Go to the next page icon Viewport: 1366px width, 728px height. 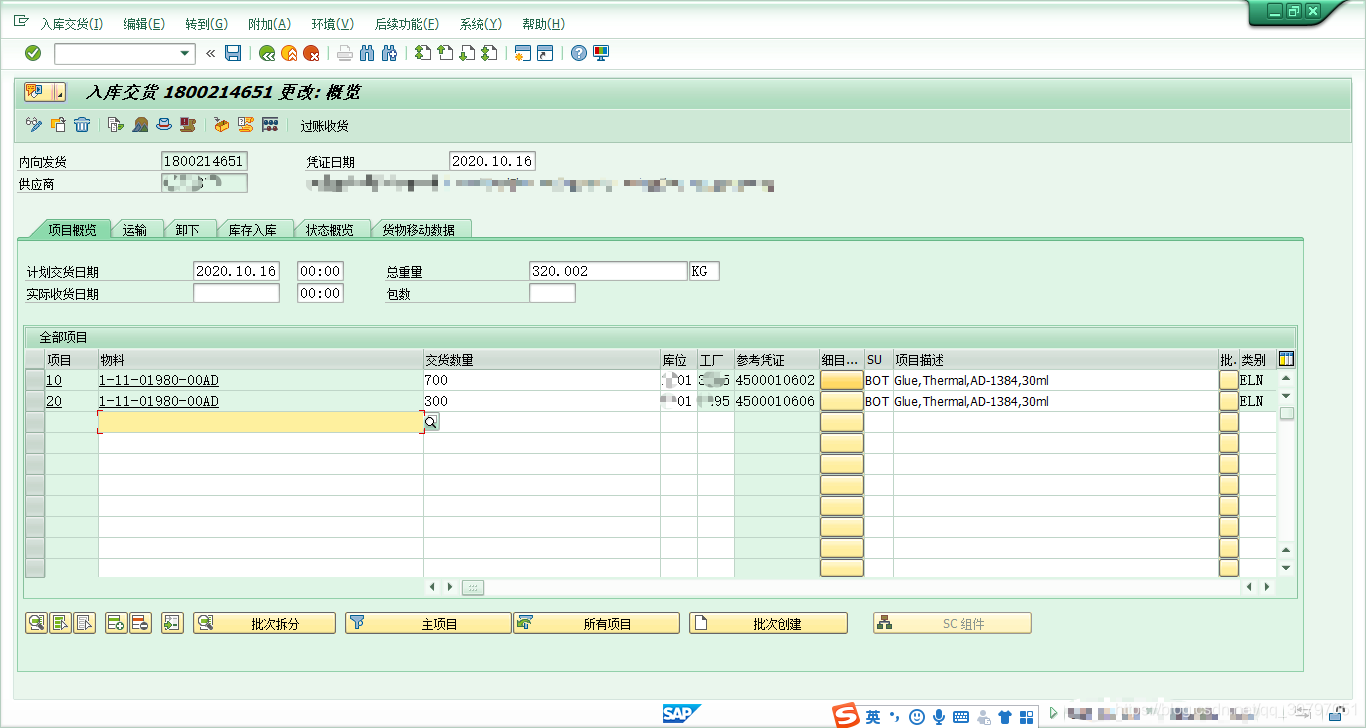467,53
